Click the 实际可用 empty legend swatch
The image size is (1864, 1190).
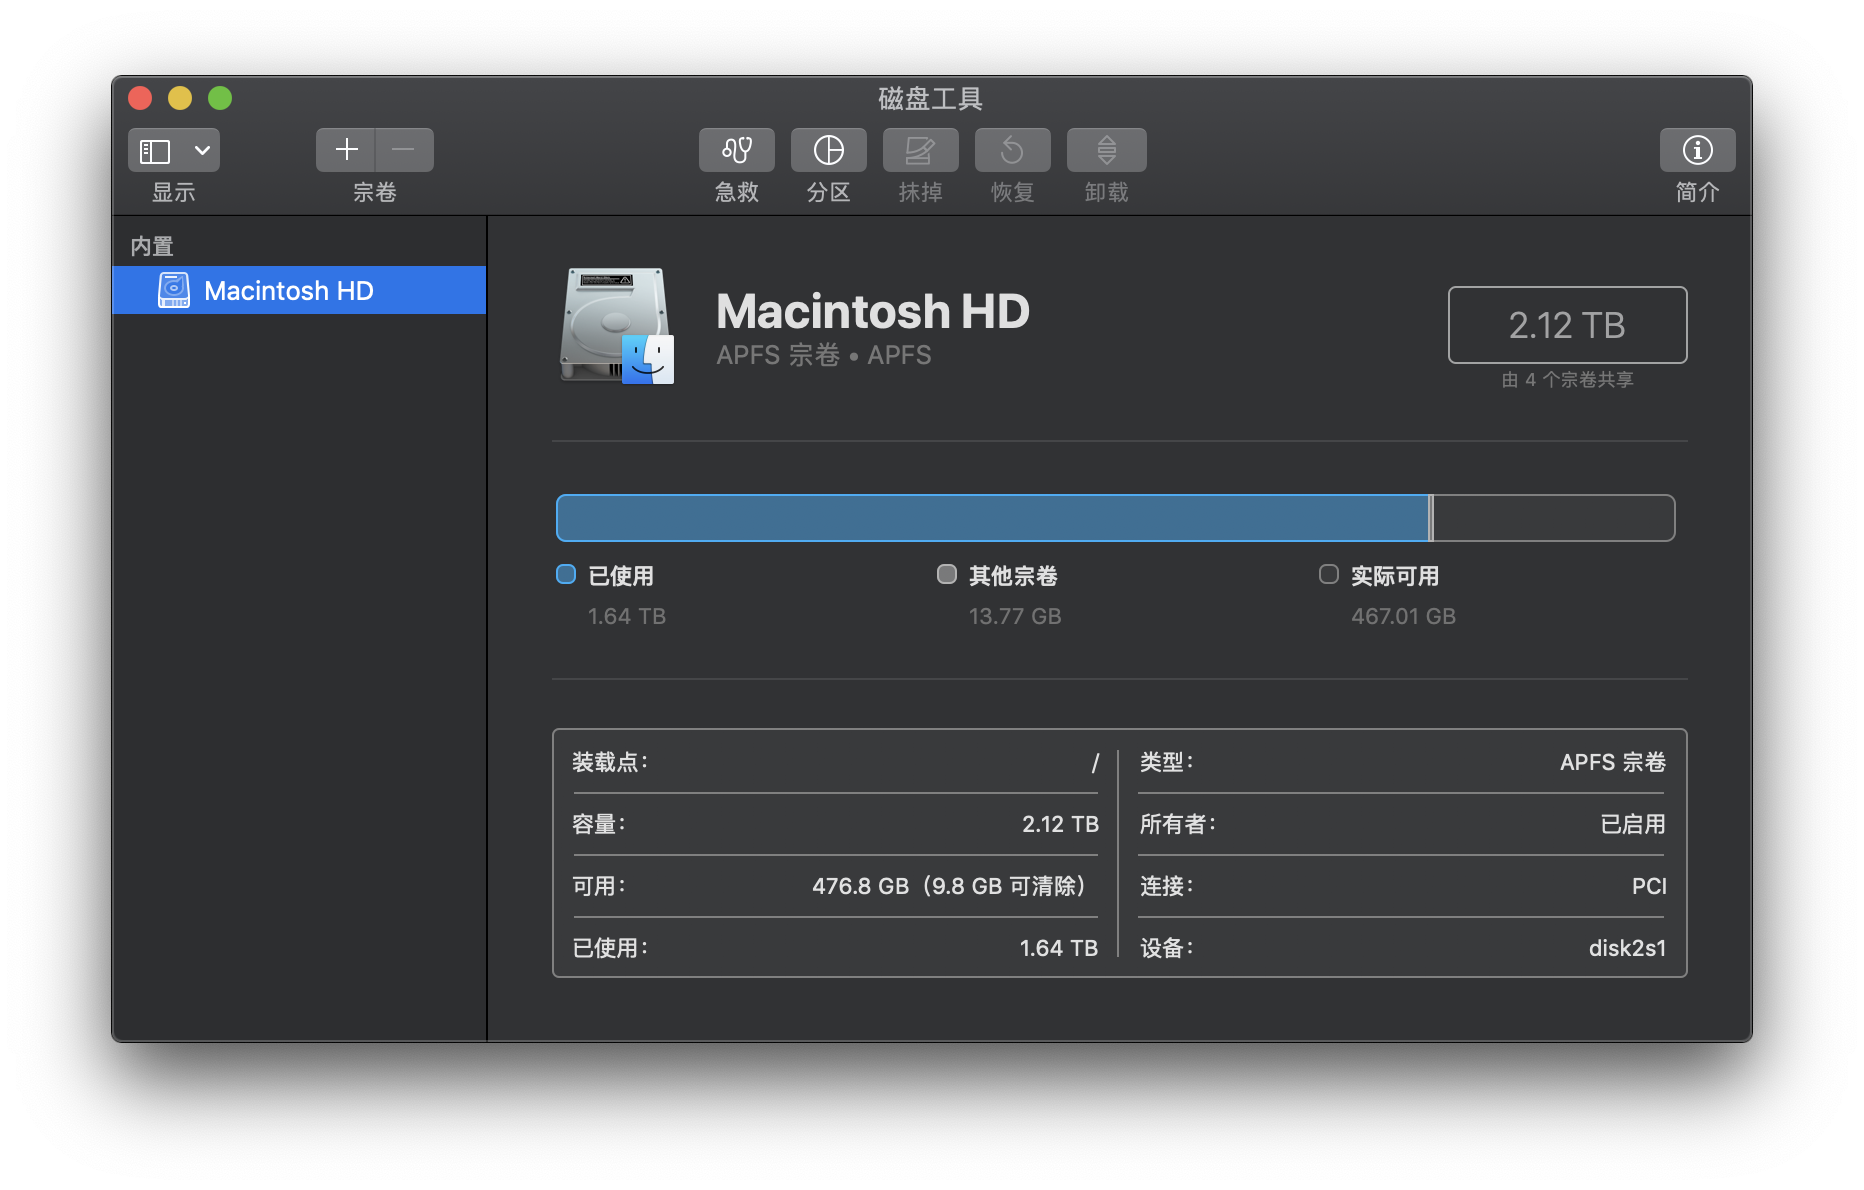[x=1329, y=574]
